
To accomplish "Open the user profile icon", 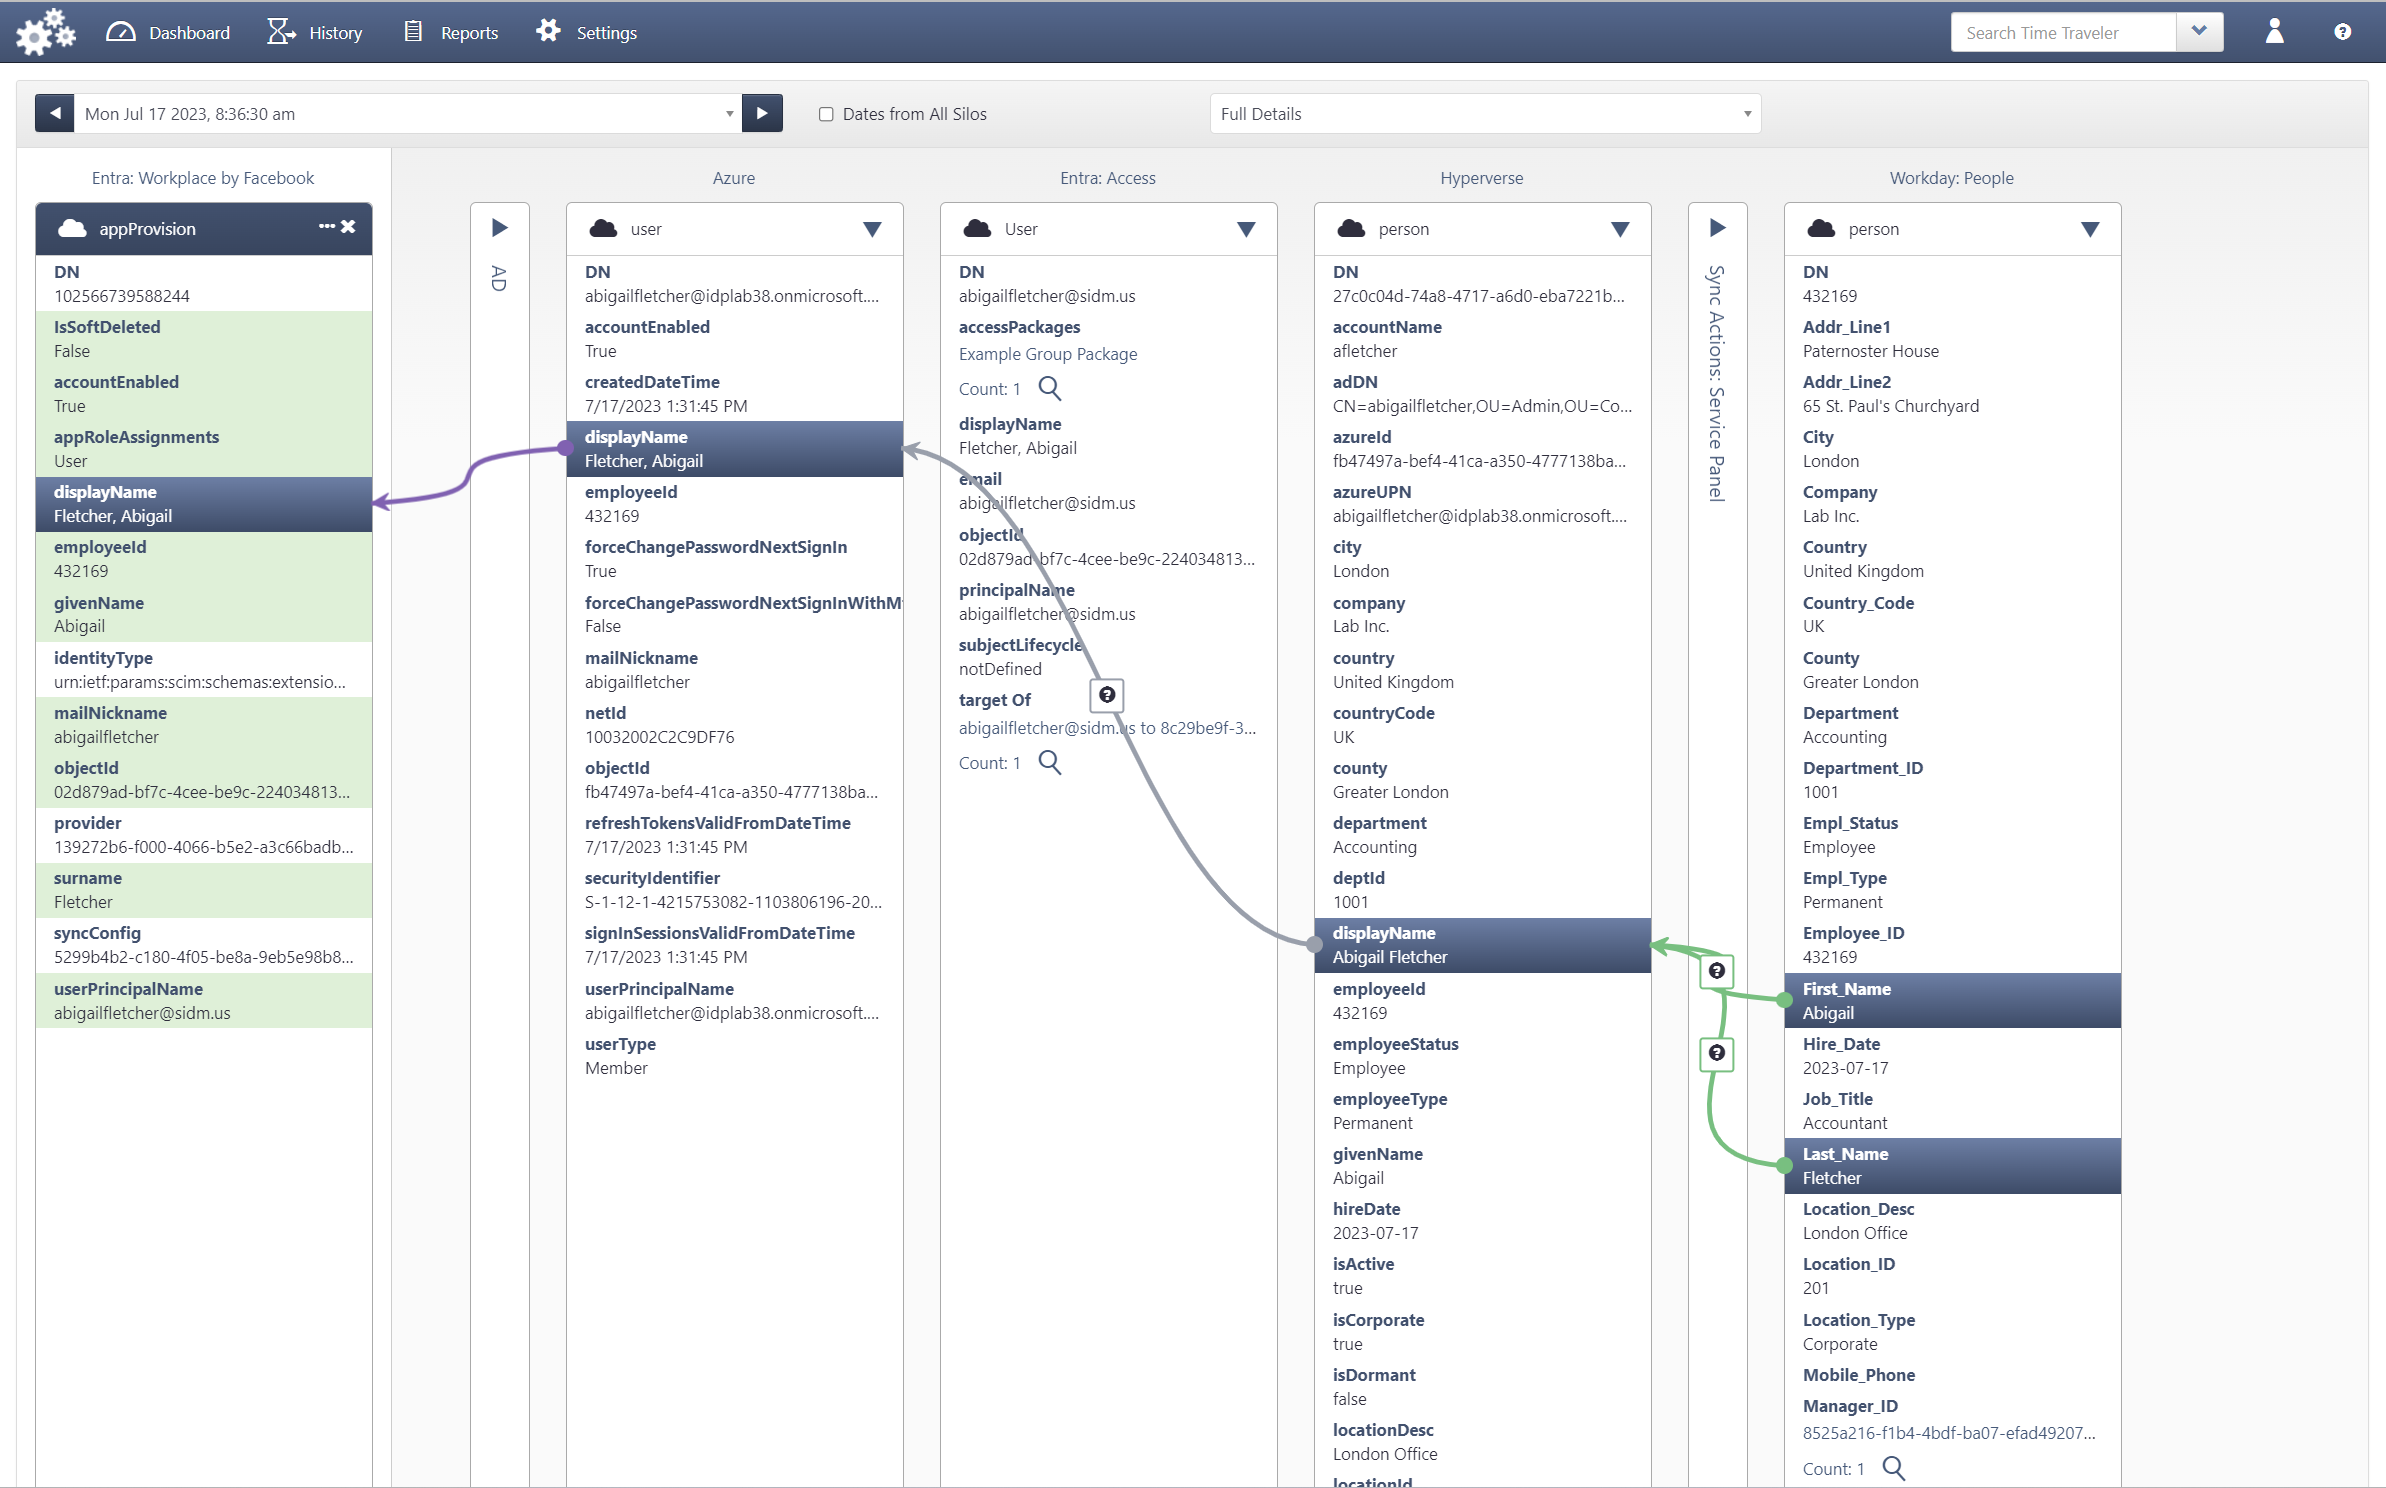I will click(2274, 32).
